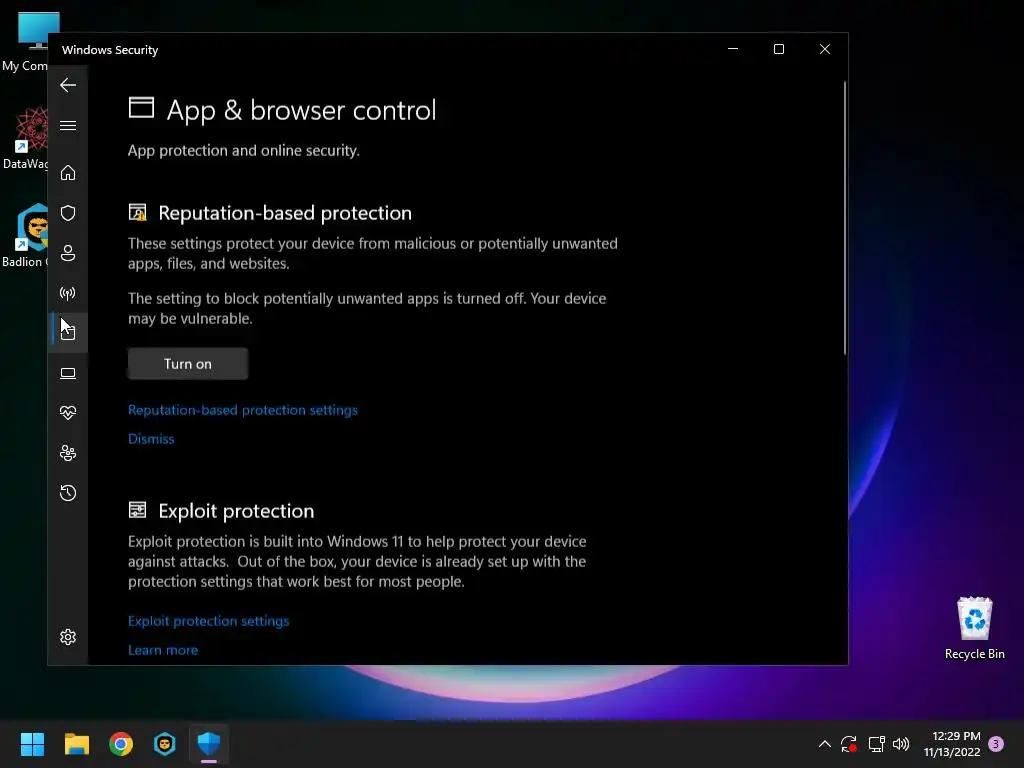Open Exploit protection settings link
Screen dimensions: 1024x768
[x=208, y=621]
